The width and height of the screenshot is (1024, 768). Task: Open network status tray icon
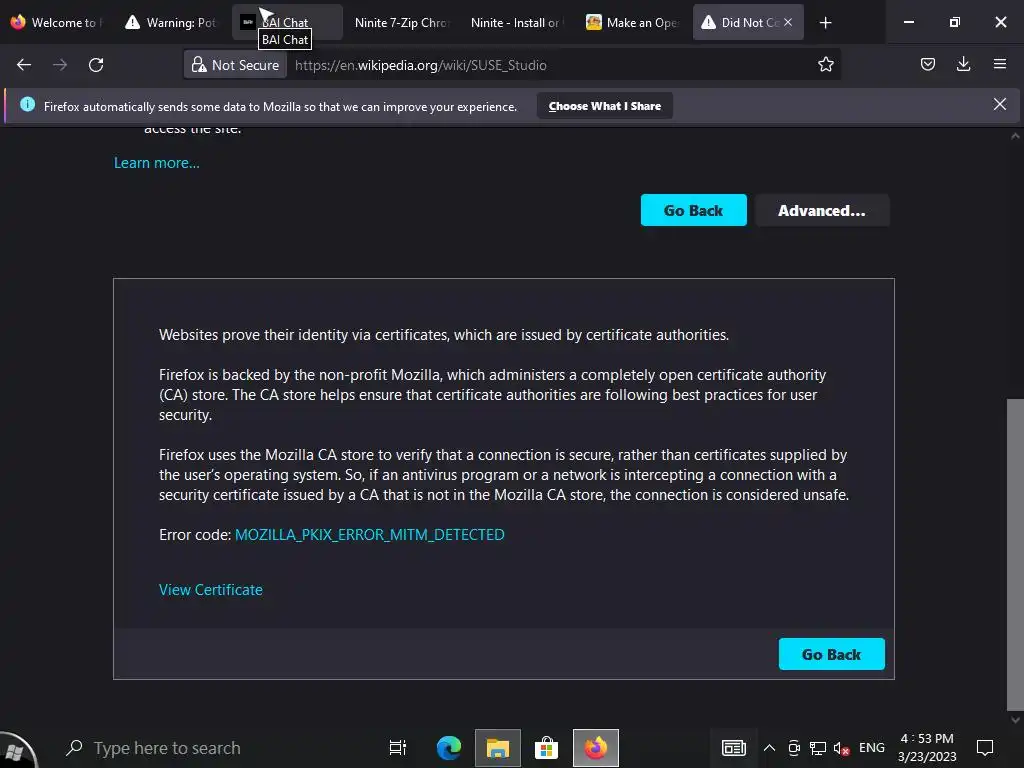pyautogui.click(x=817, y=748)
